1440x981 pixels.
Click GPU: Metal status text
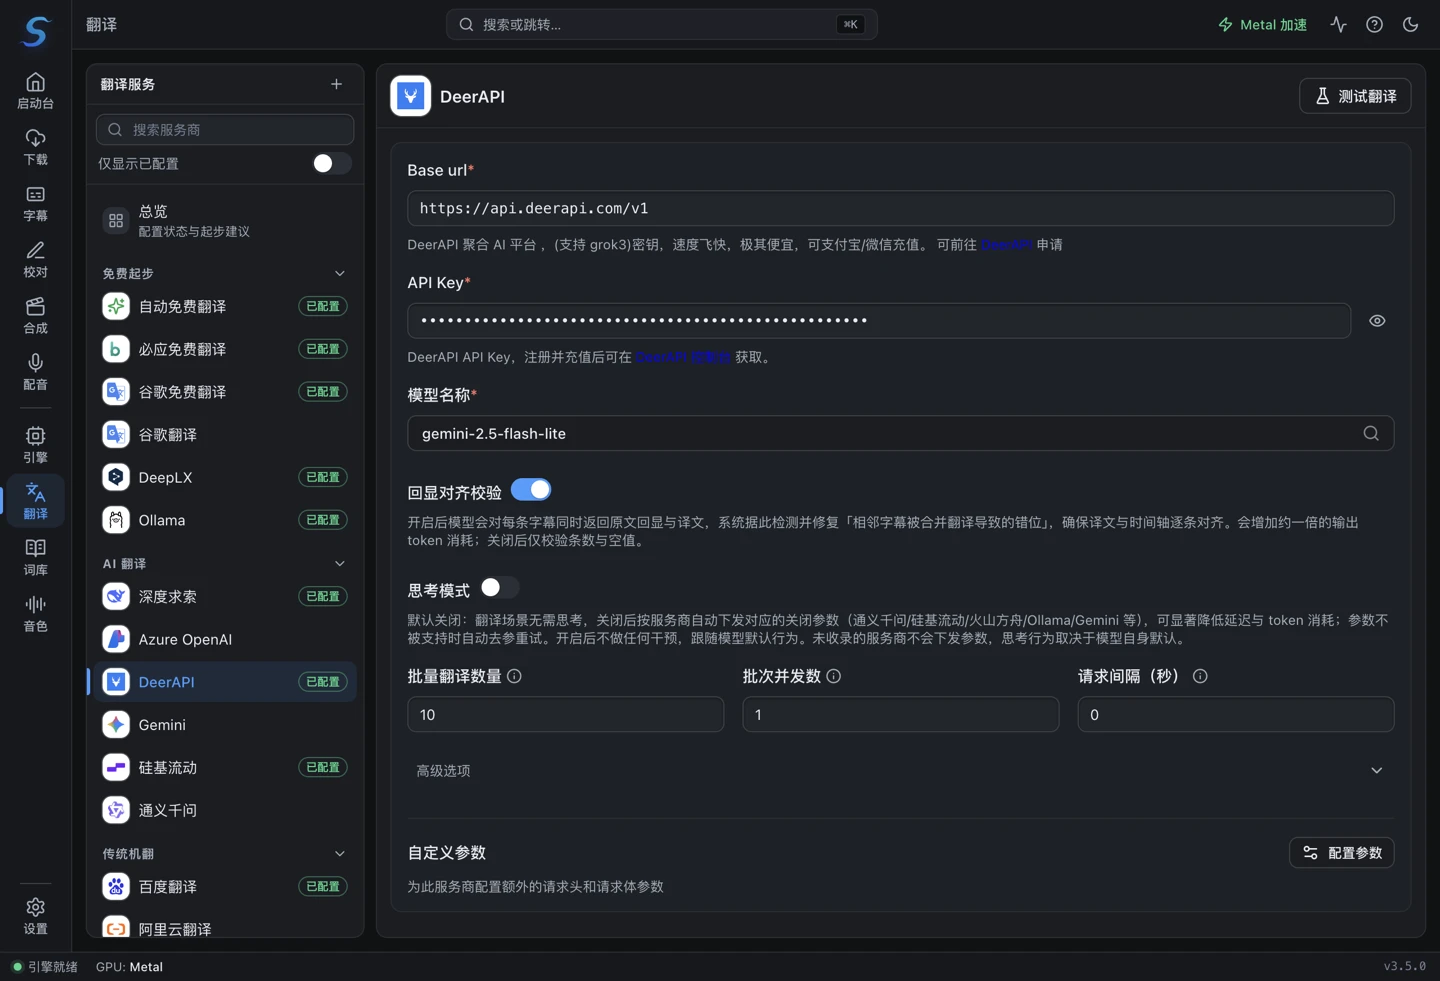click(129, 967)
